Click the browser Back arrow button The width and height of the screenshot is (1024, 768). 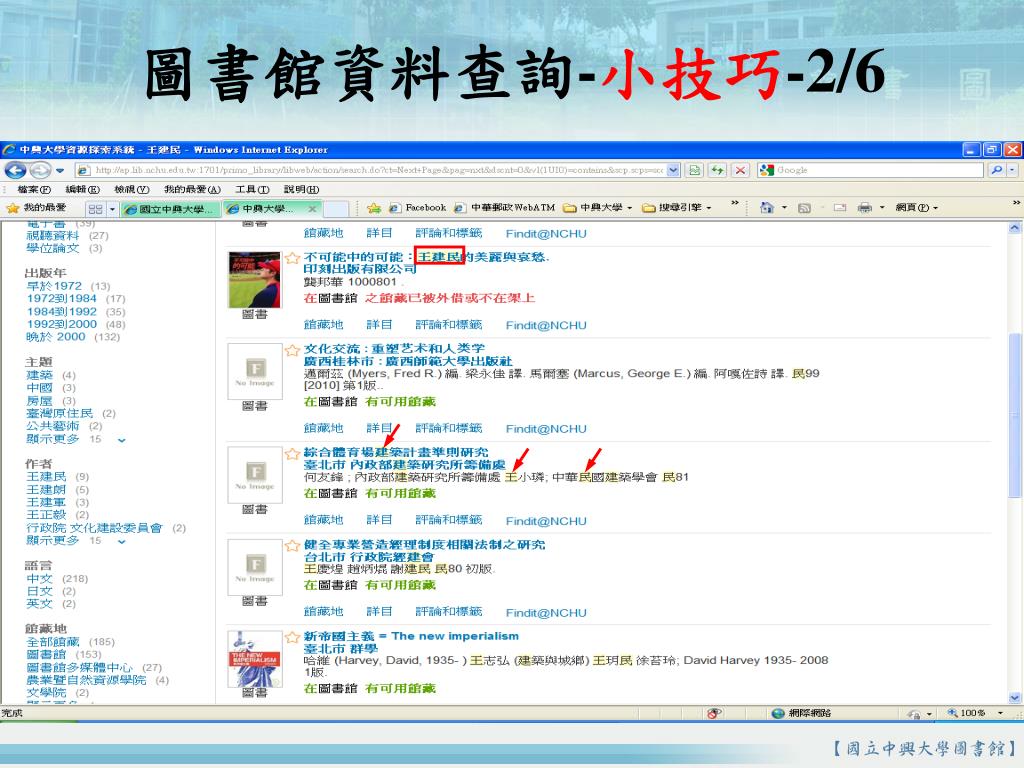click(x=16, y=170)
